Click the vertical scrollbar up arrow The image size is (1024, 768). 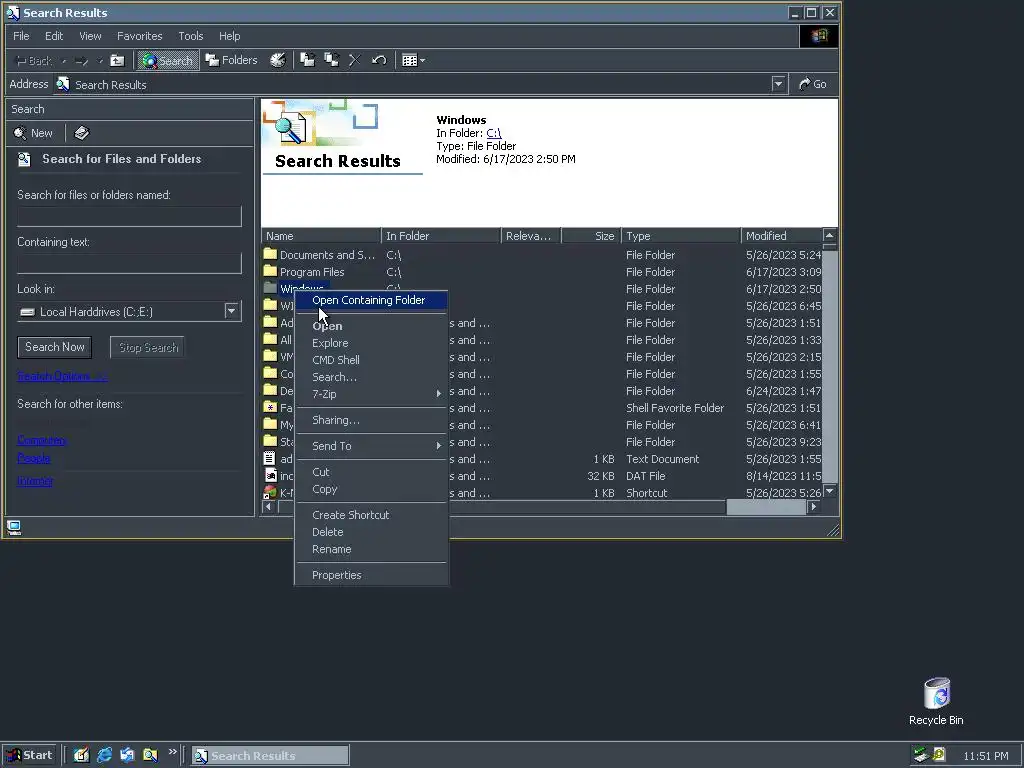coord(829,235)
